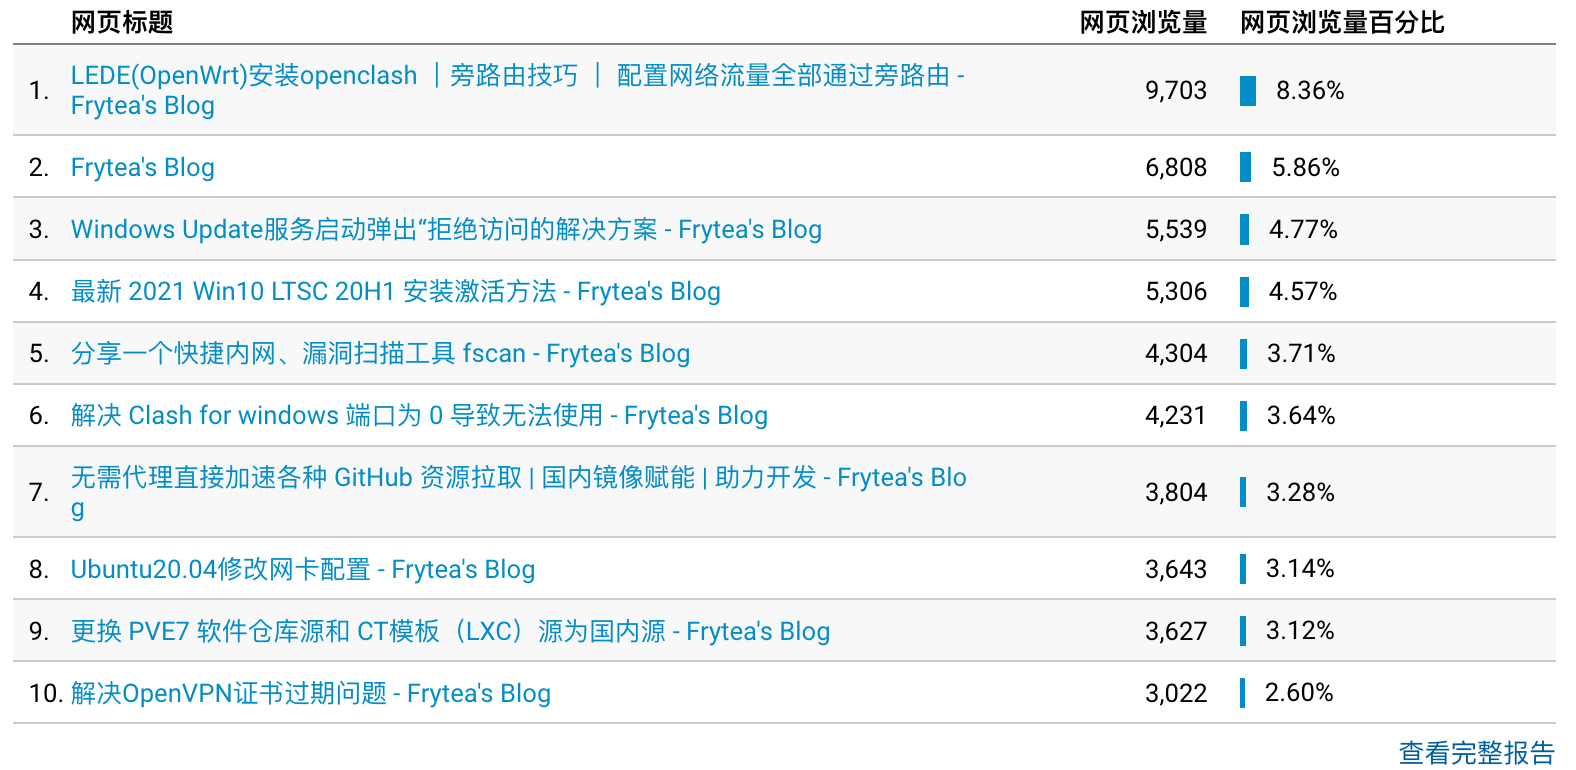Click the 4.77% percentage value
Screen dimensions: 1576x770
point(1303,230)
